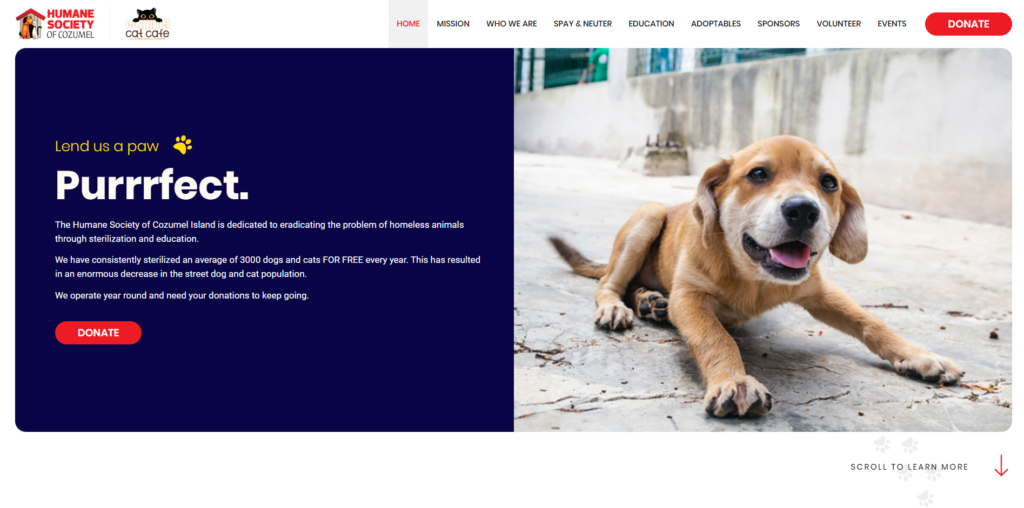Open the Mission page from navigation
Viewport: 1024px width, 508px height.
click(x=453, y=24)
